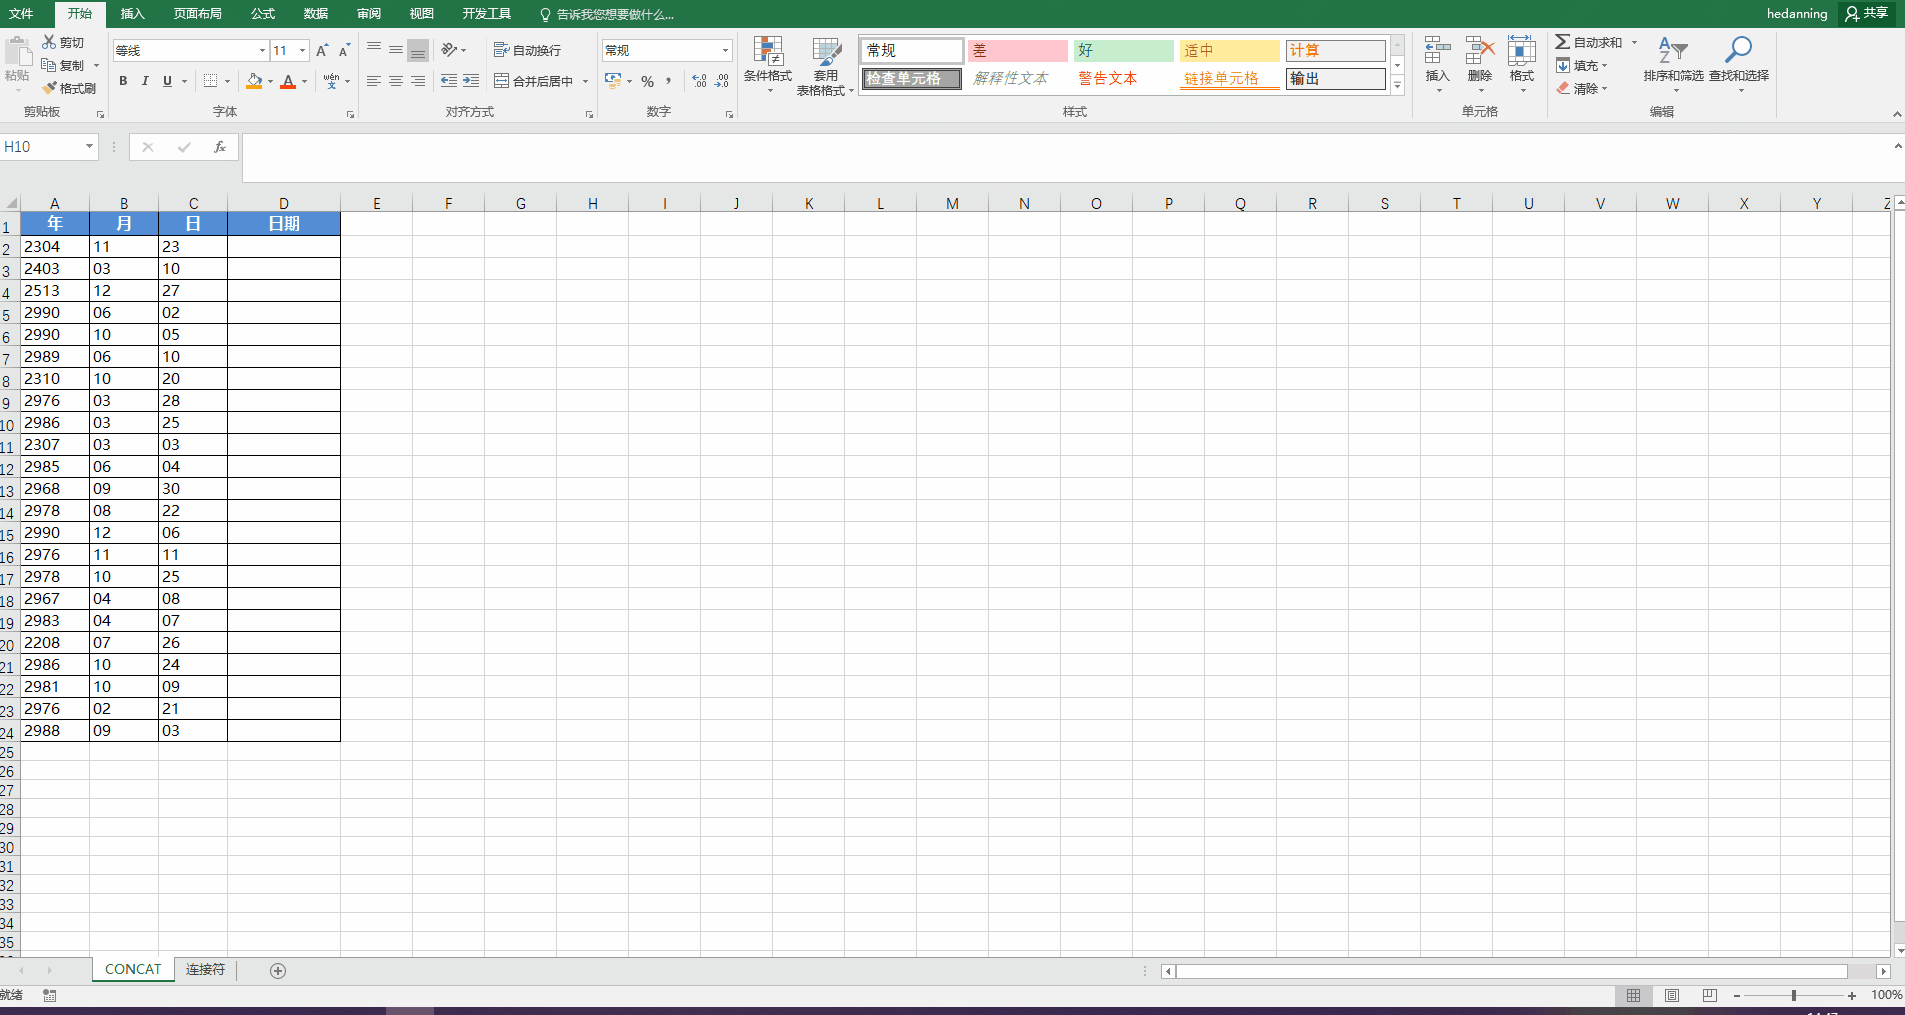Click the Paste (粘贴) button
Viewport: 1905px width, 1015px height.
coord(17,60)
